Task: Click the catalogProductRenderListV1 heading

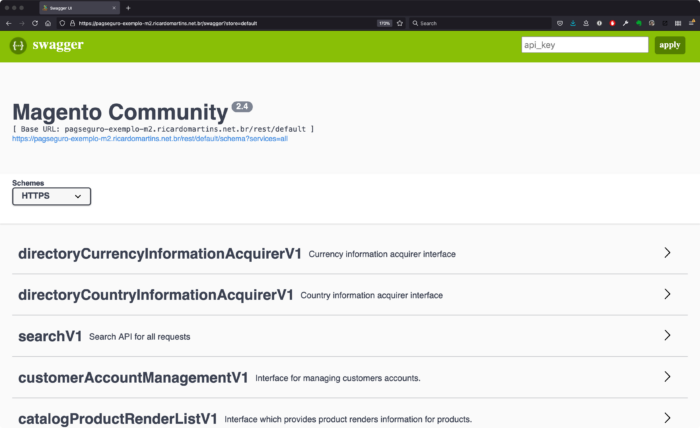Action: (x=118, y=419)
